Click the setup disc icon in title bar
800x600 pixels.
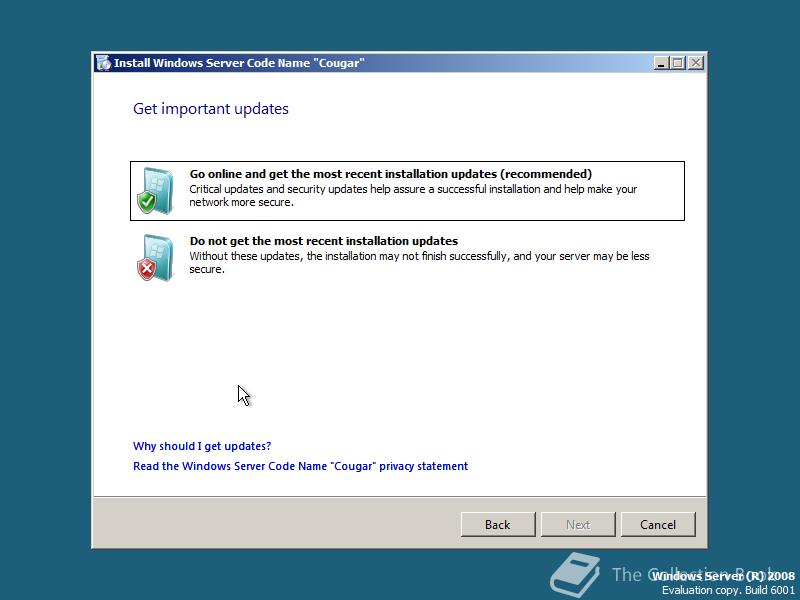pos(103,63)
